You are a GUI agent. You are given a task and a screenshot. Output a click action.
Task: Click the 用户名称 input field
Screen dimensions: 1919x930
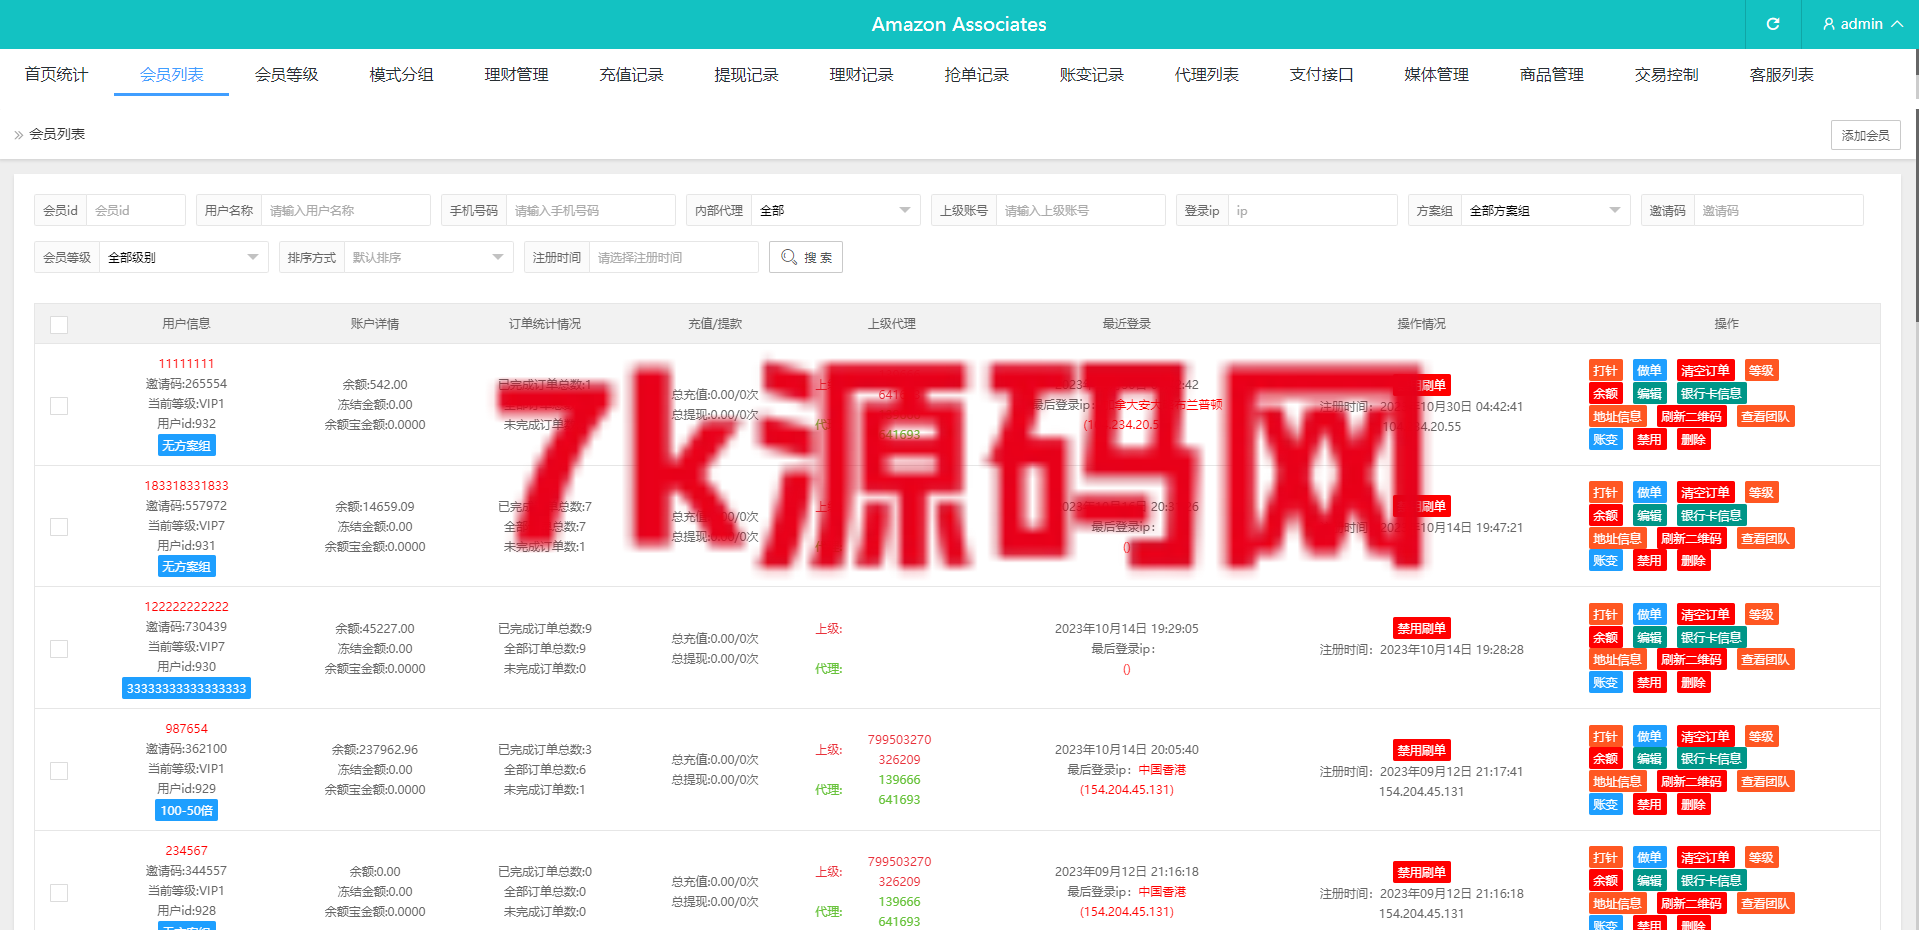(x=346, y=210)
